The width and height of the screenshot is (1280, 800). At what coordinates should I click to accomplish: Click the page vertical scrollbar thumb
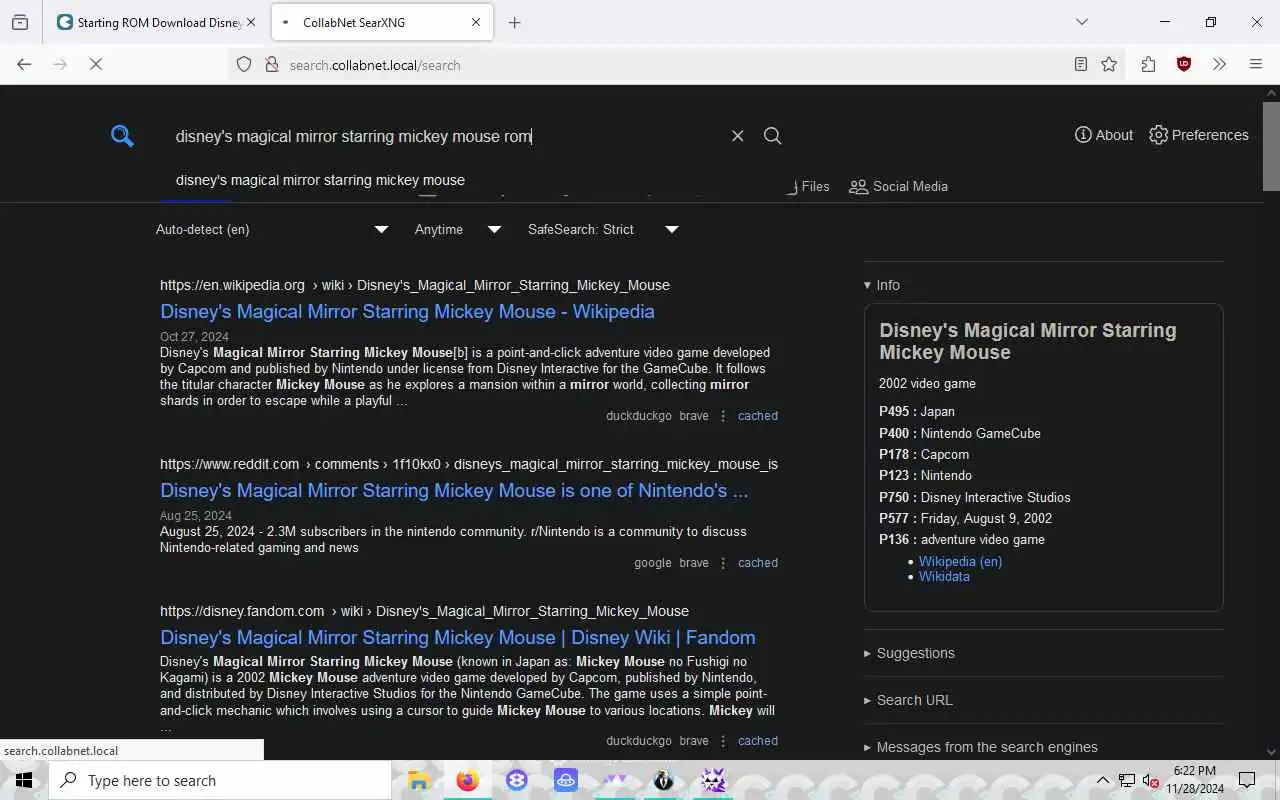pos(1271,145)
